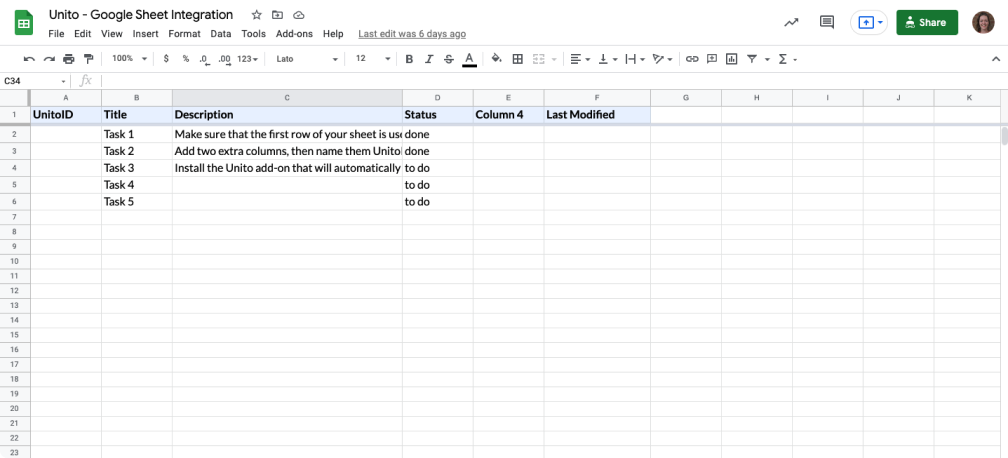Open the Format menu
Viewport: 1008px width, 458px height.
coord(184,34)
